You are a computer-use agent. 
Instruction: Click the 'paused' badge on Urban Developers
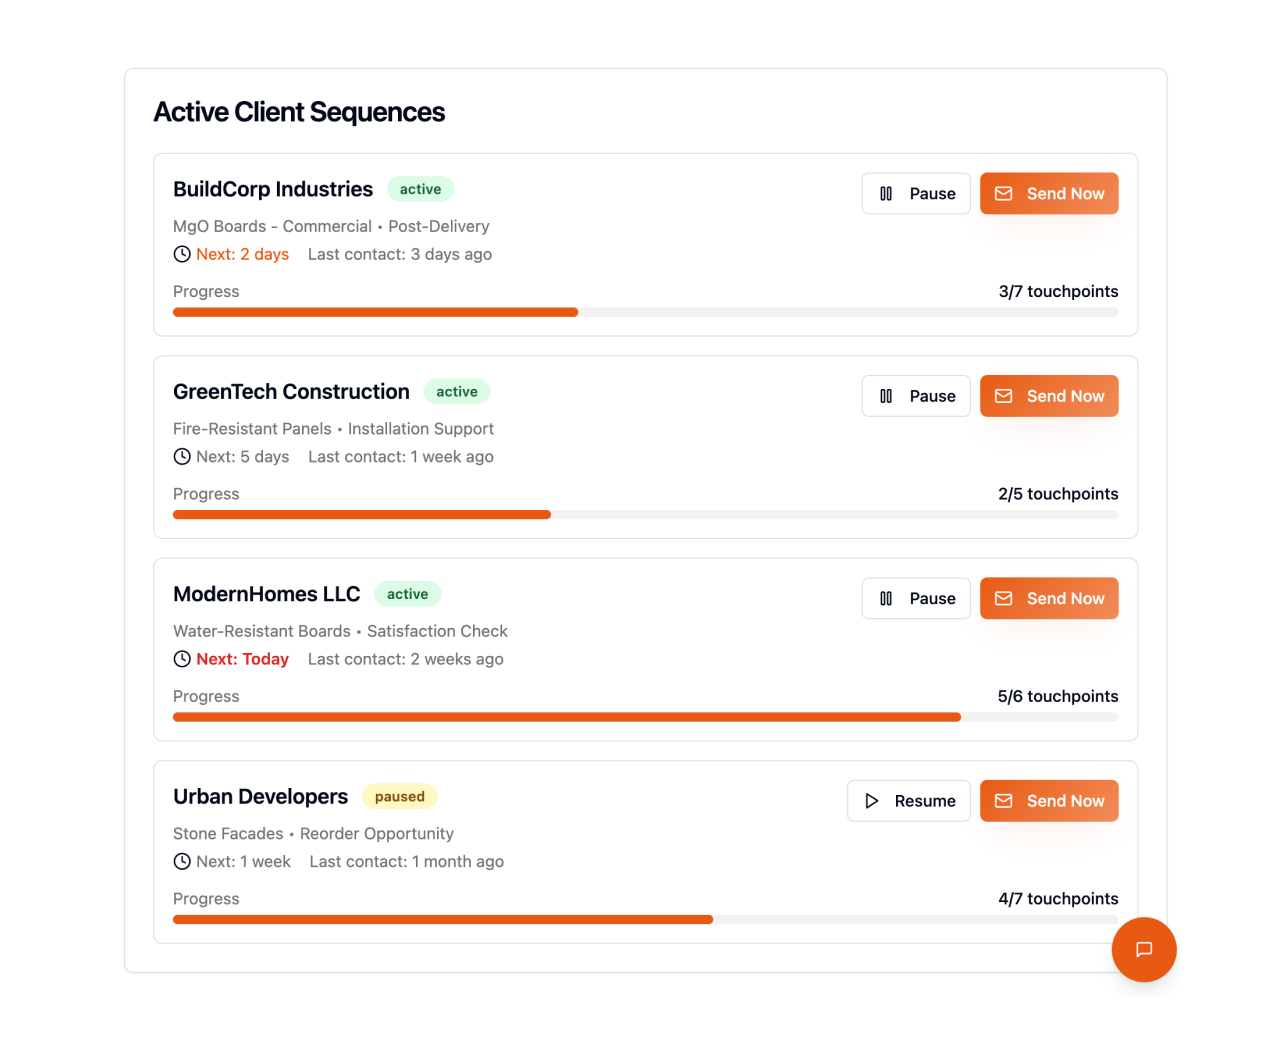(400, 796)
